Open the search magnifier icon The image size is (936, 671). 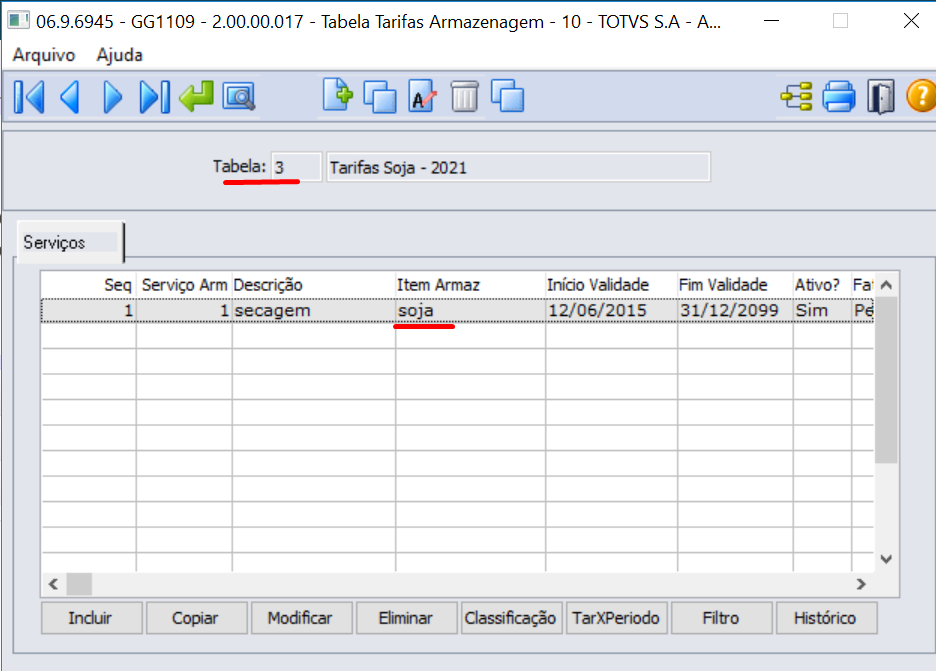(x=239, y=97)
